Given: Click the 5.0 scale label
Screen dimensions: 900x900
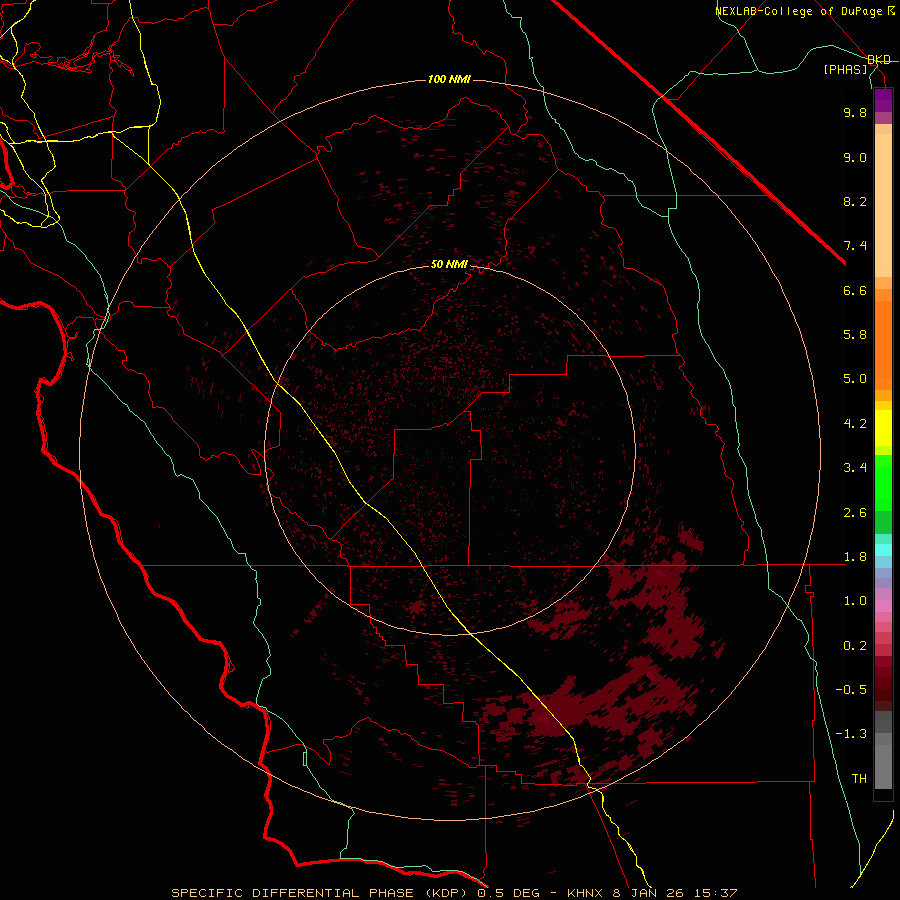Looking at the screenshot, I should pos(855,379).
